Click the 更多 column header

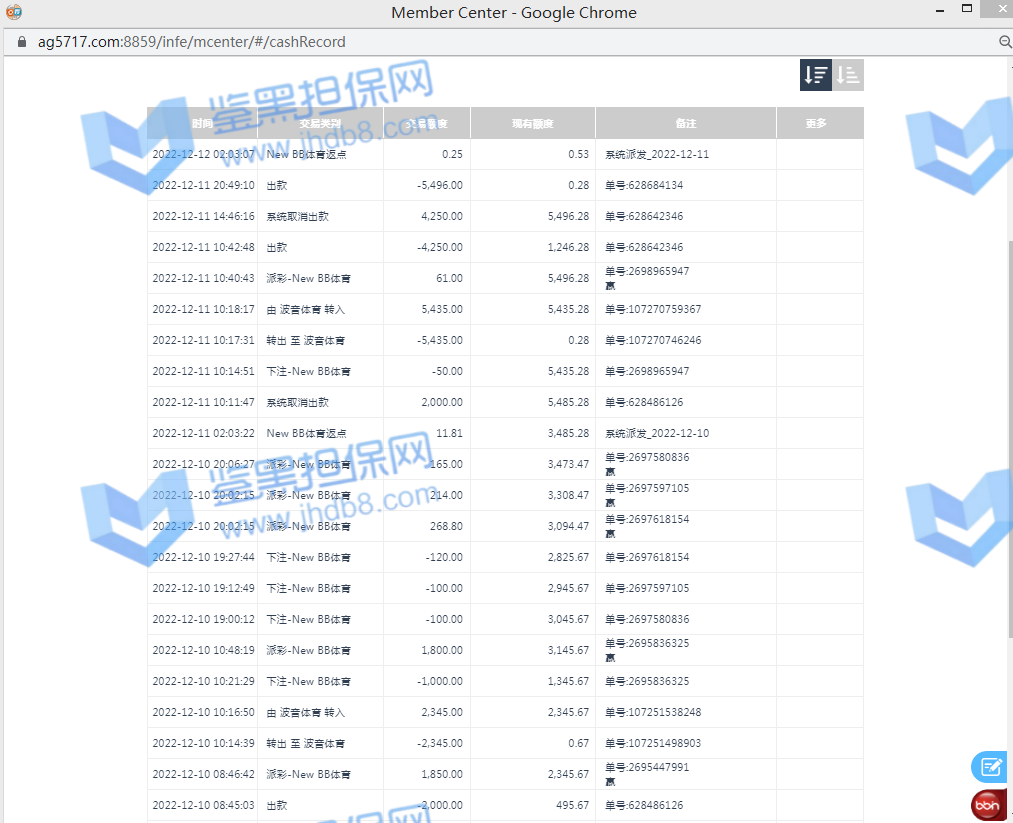click(x=816, y=123)
